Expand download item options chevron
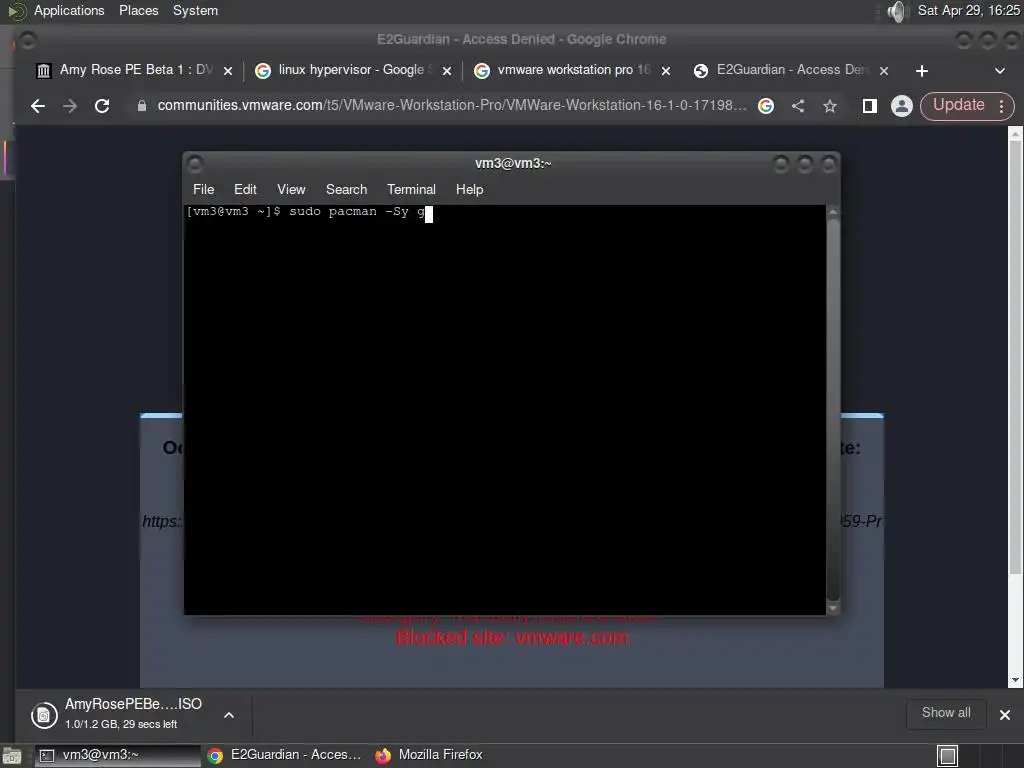 click(x=229, y=715)
